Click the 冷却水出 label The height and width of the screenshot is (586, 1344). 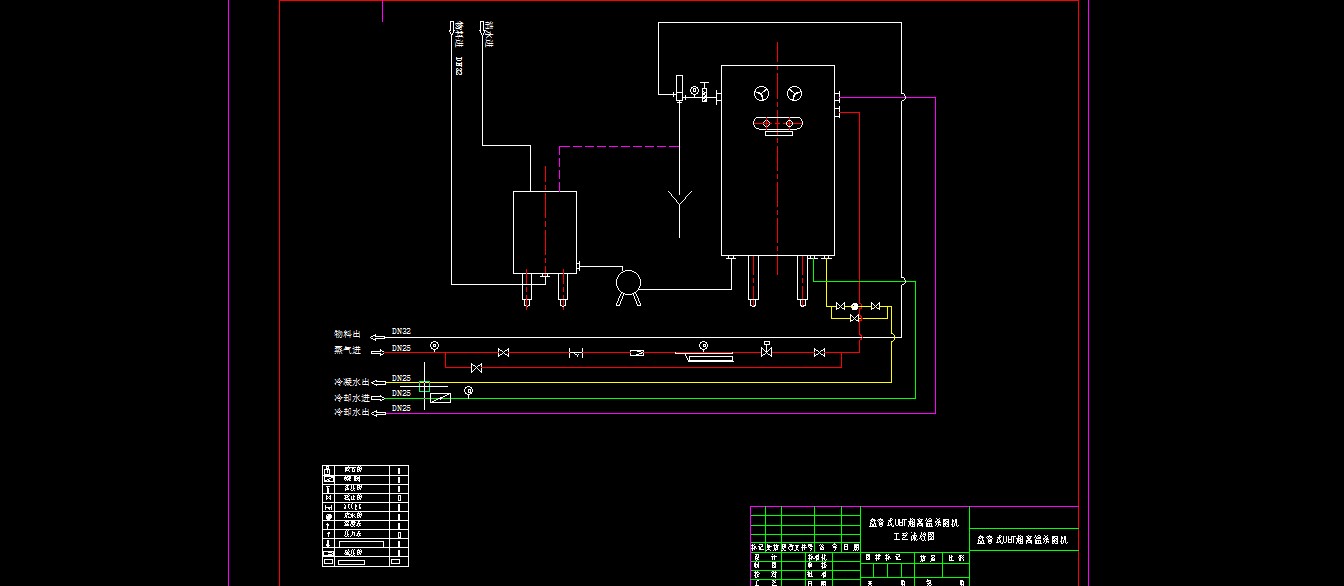click(x=351, y=412)
